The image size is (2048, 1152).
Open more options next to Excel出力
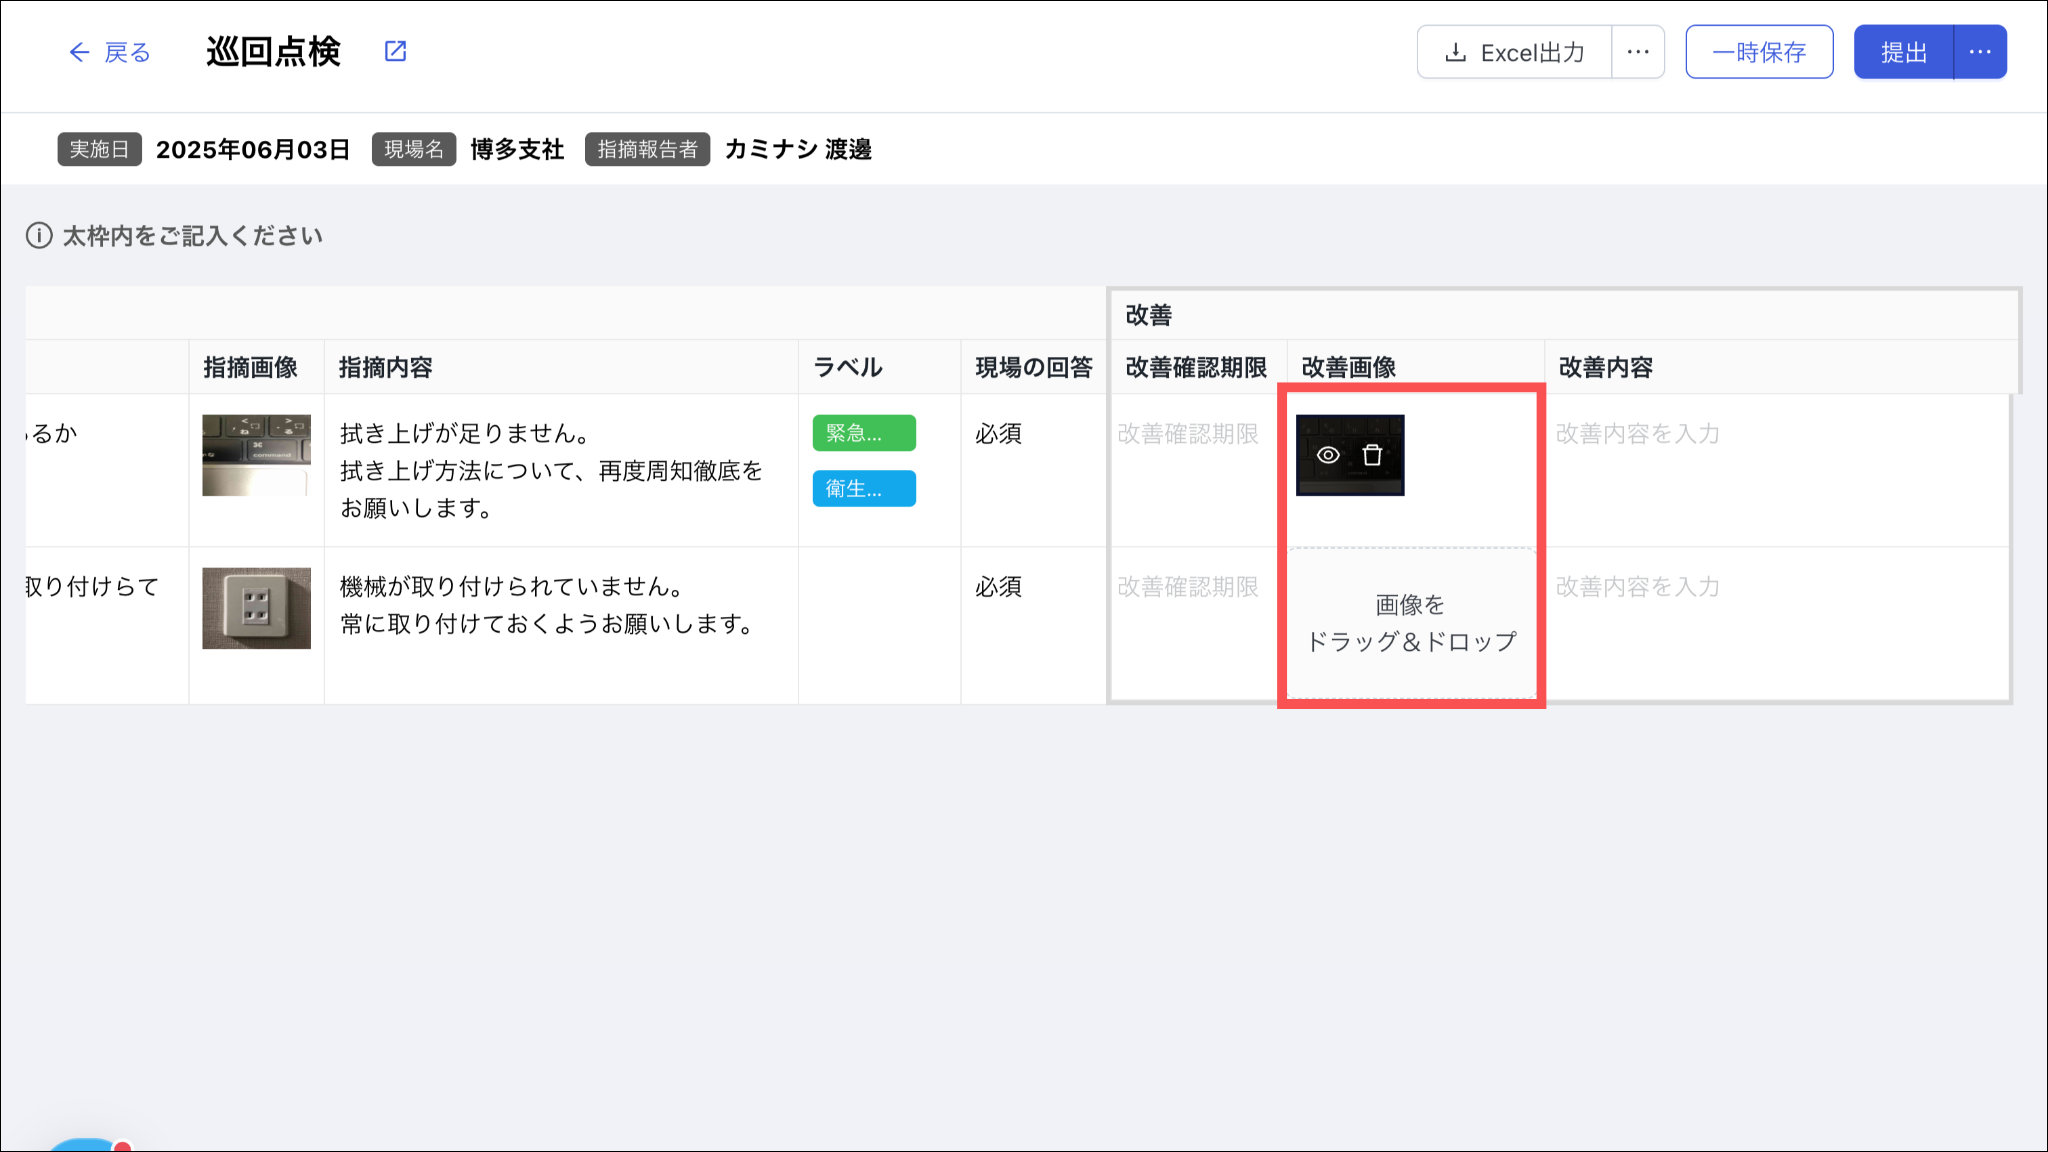pyautogui.click(x=1638, y=52)
